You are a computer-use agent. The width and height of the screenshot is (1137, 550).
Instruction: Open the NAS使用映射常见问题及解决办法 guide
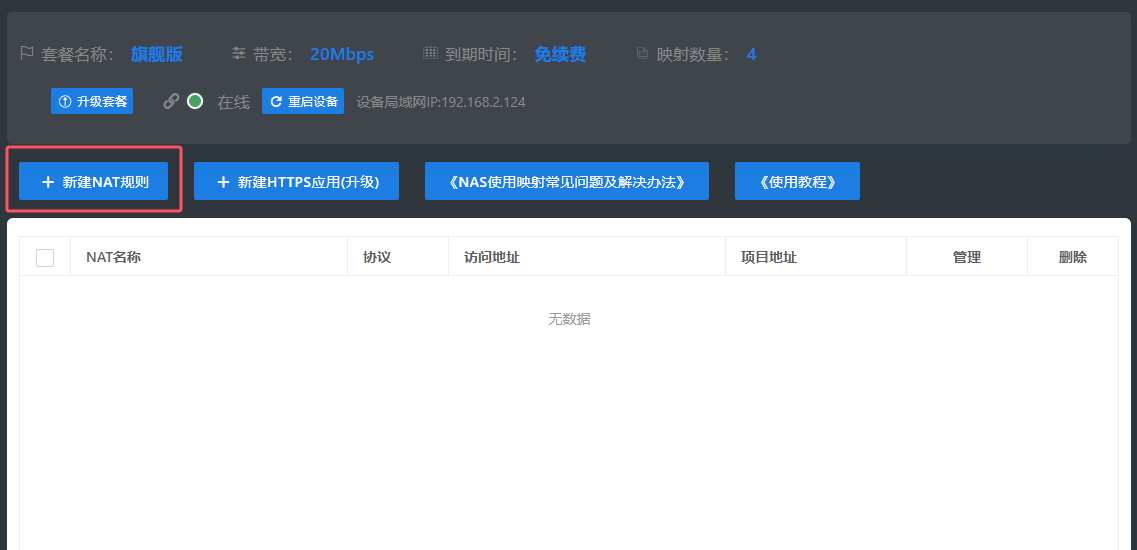click(x=566, y=181)
